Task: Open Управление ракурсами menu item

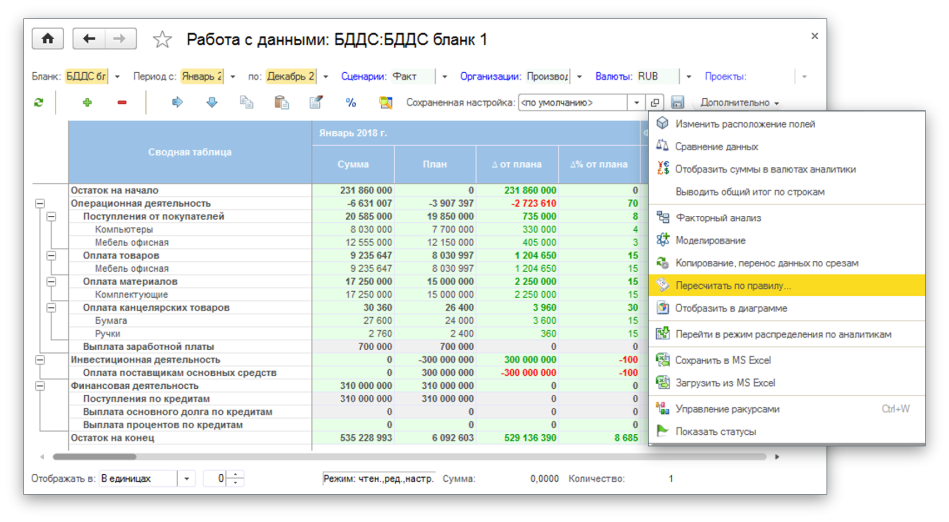Action: (x=787, y=409)
